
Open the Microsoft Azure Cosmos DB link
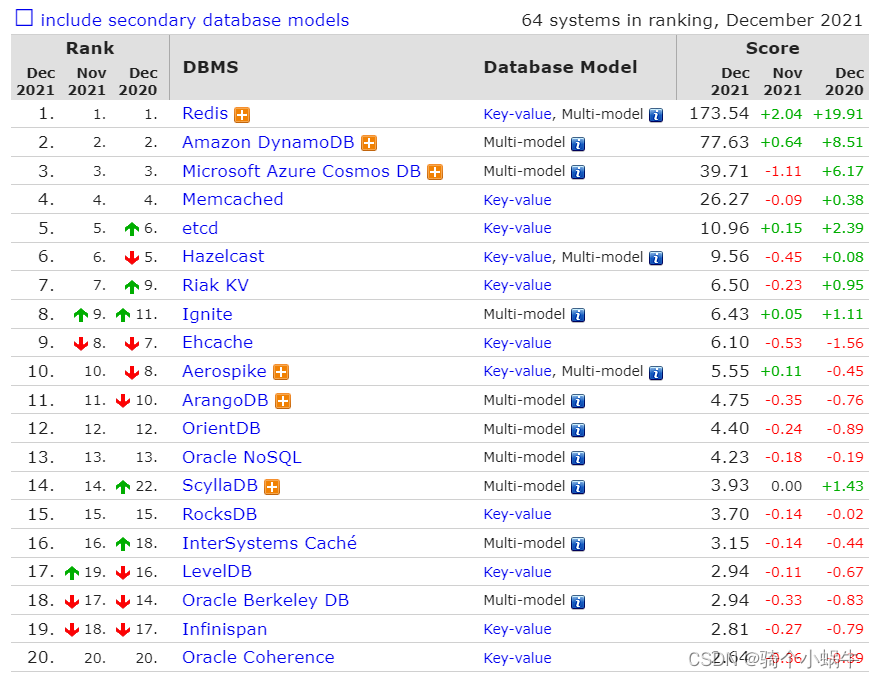301,171
